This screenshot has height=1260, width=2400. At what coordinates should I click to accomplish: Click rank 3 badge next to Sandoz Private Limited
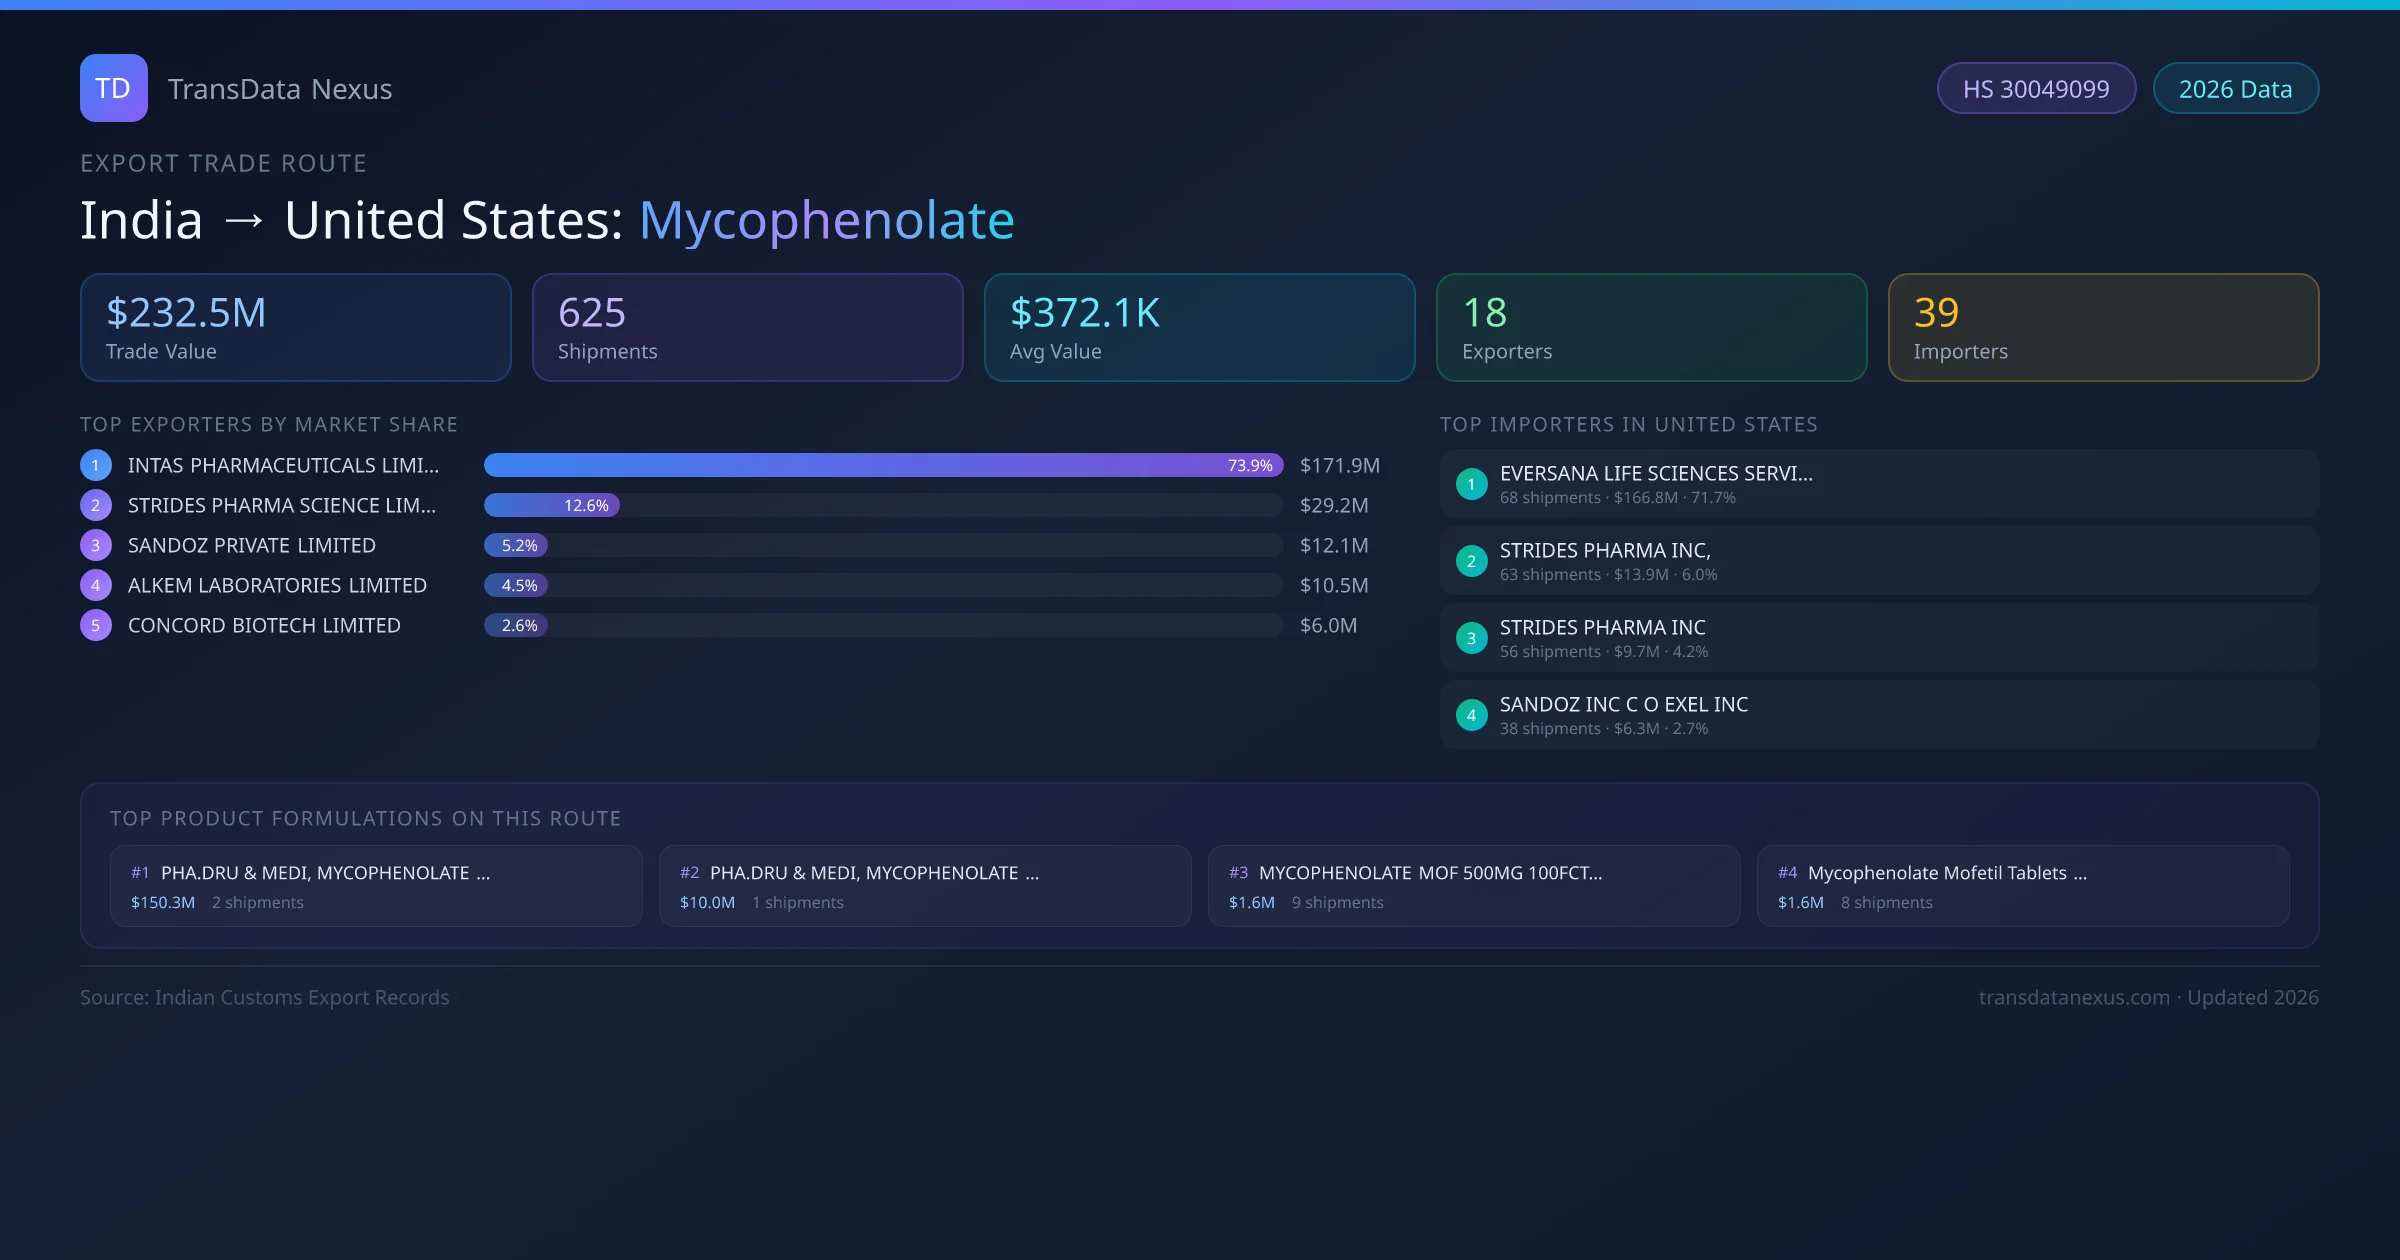pyautogui.click(x=96, y=545)
